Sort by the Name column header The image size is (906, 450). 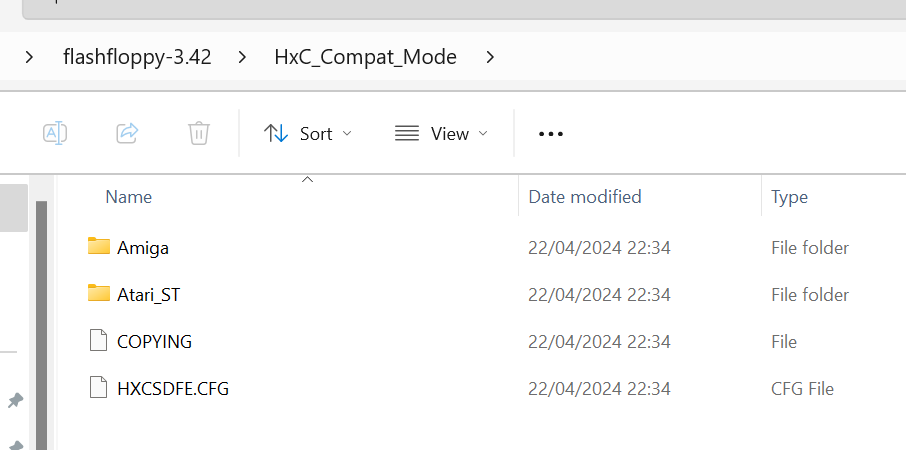point(128,197)
